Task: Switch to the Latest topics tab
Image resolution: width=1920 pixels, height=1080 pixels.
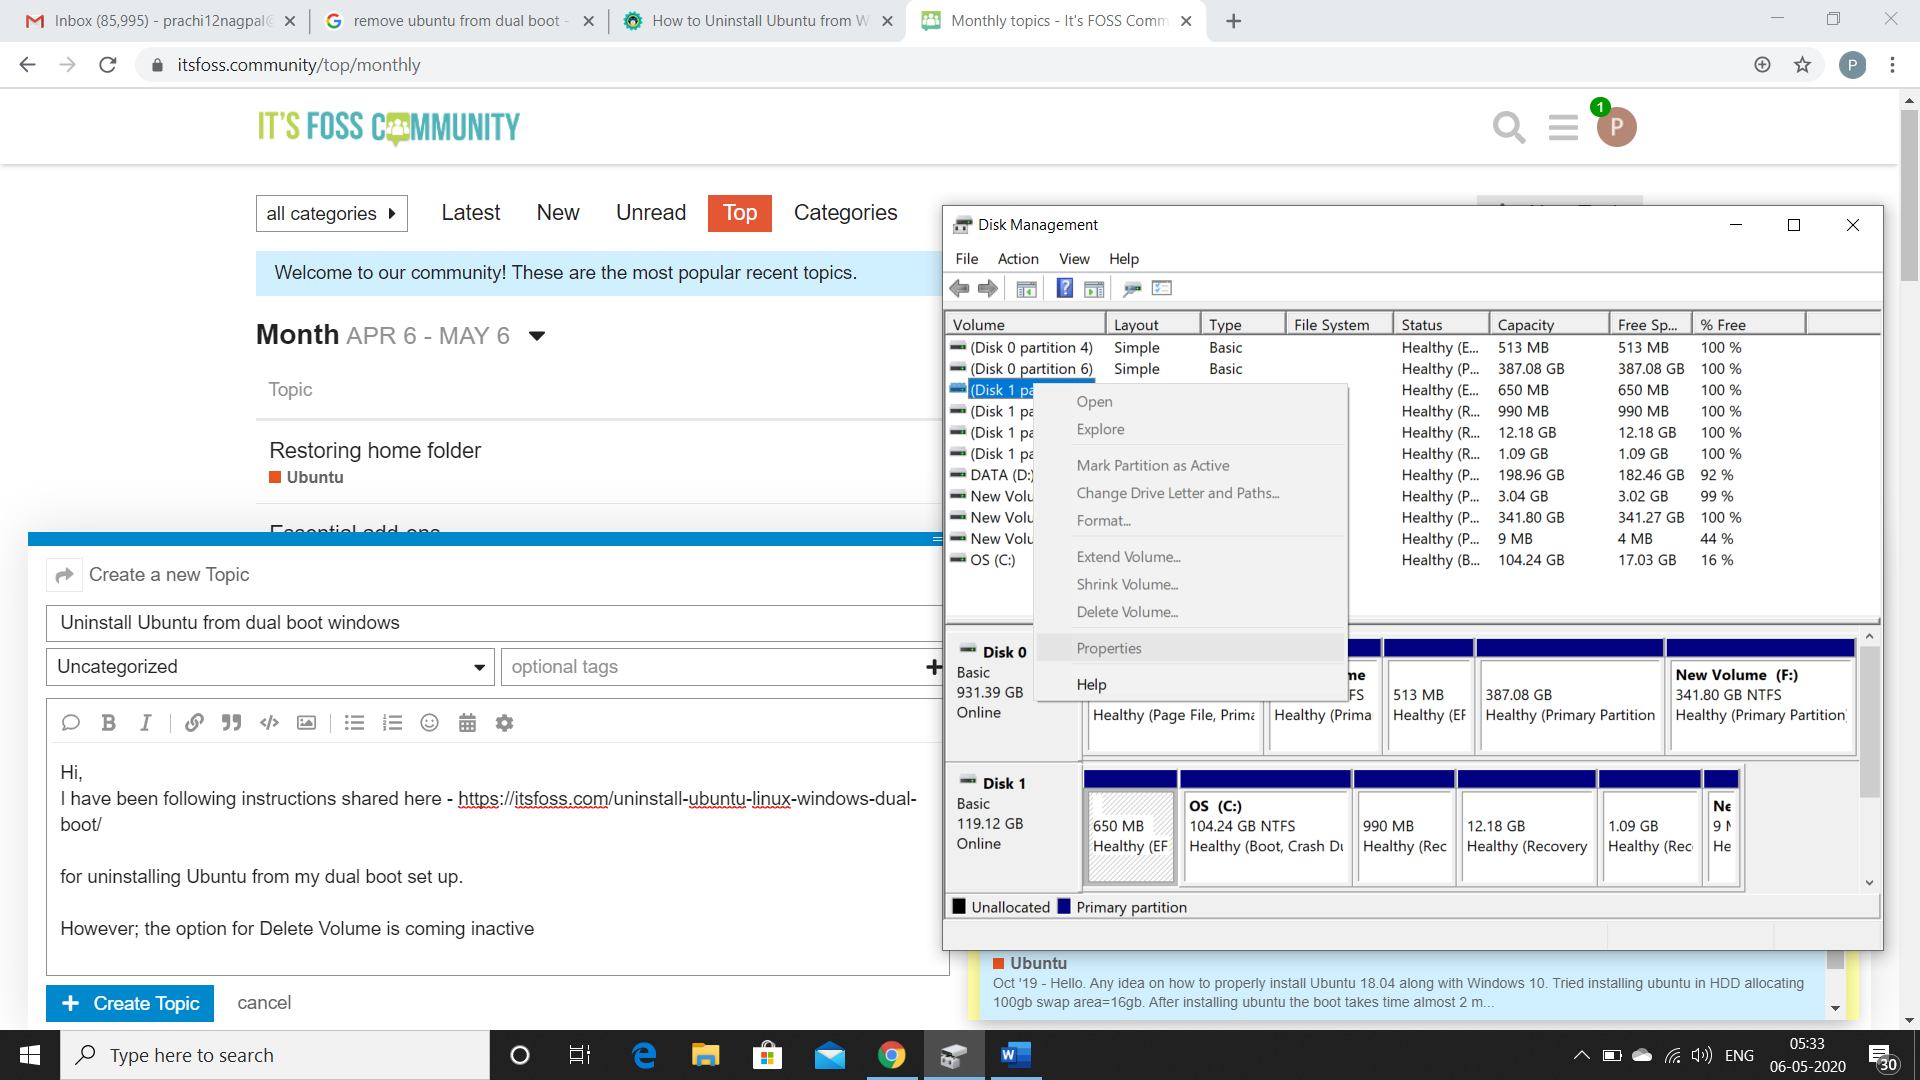Action: coord(470,212)
